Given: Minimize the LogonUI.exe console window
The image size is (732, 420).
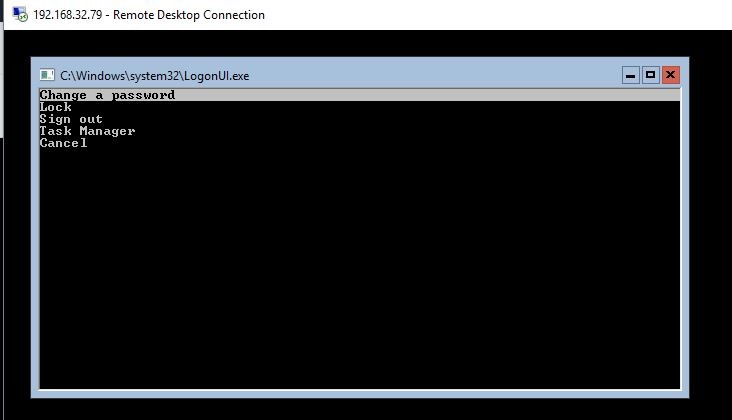Looking at the screenshot, I should pos(630,75).
